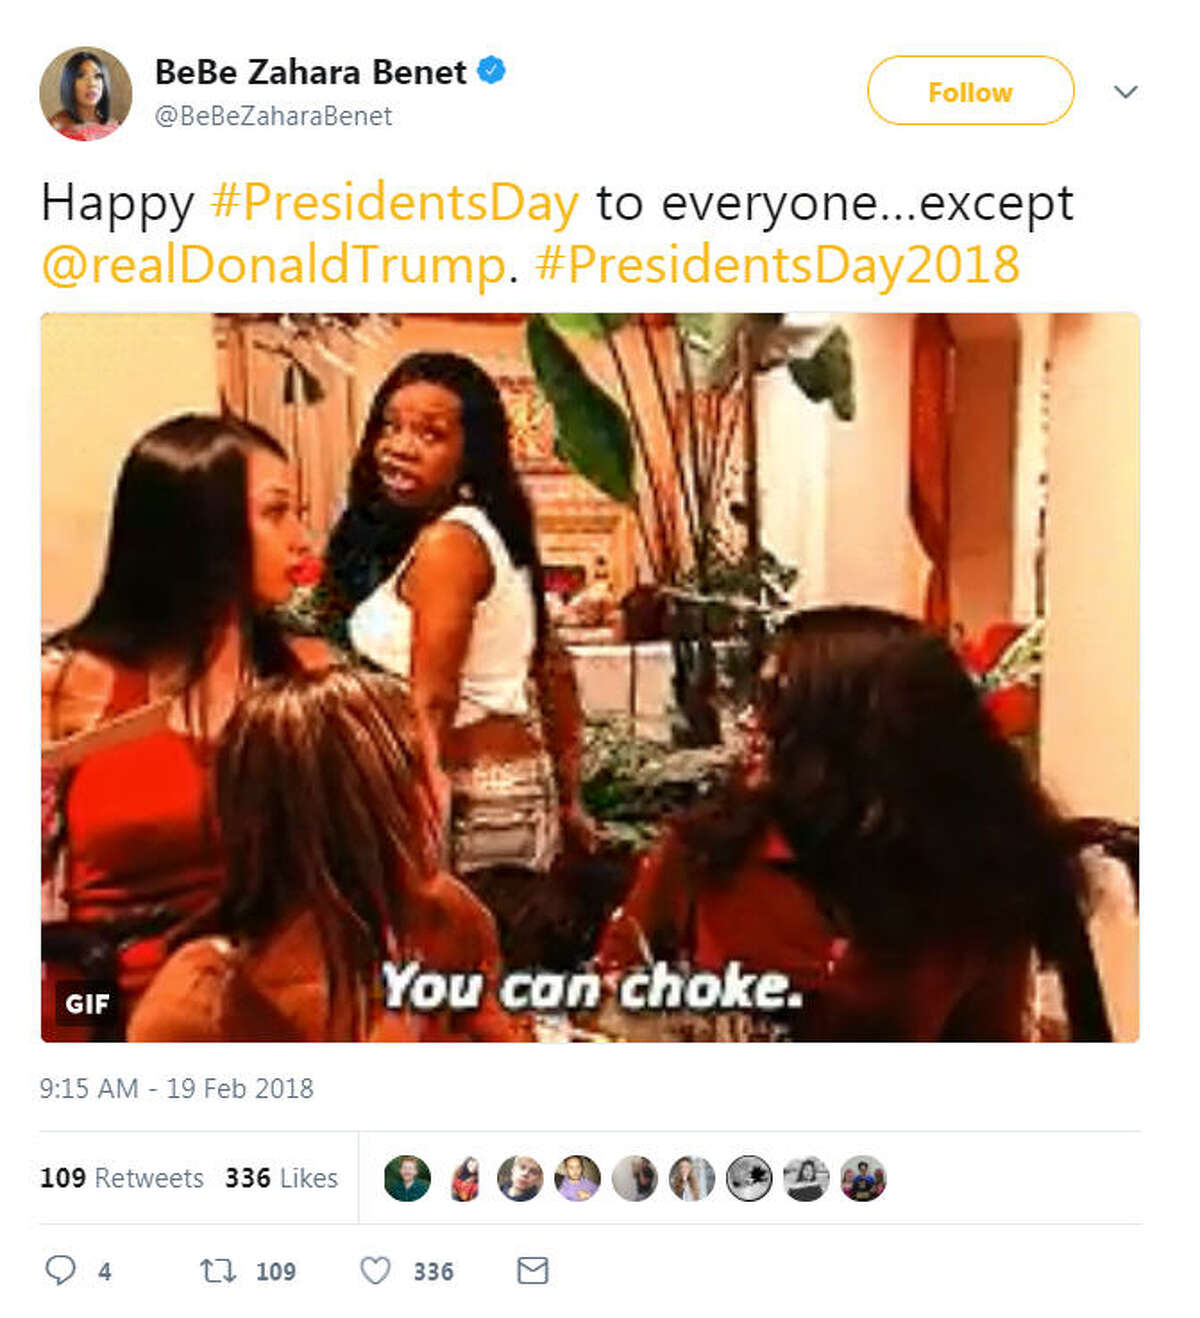Click the fifth liker avatar

(635, 1178)
